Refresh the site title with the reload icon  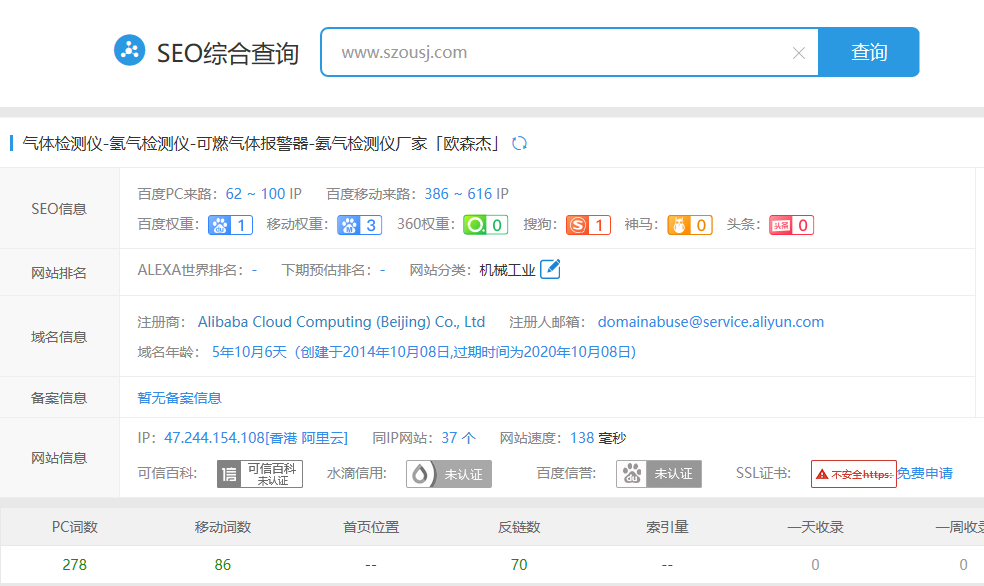(x=519, y=144)
